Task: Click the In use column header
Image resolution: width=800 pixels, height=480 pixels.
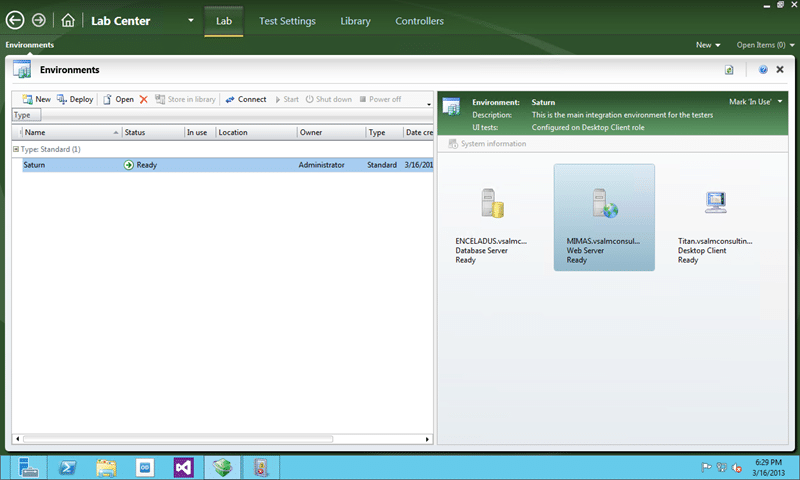Action: 200,132
